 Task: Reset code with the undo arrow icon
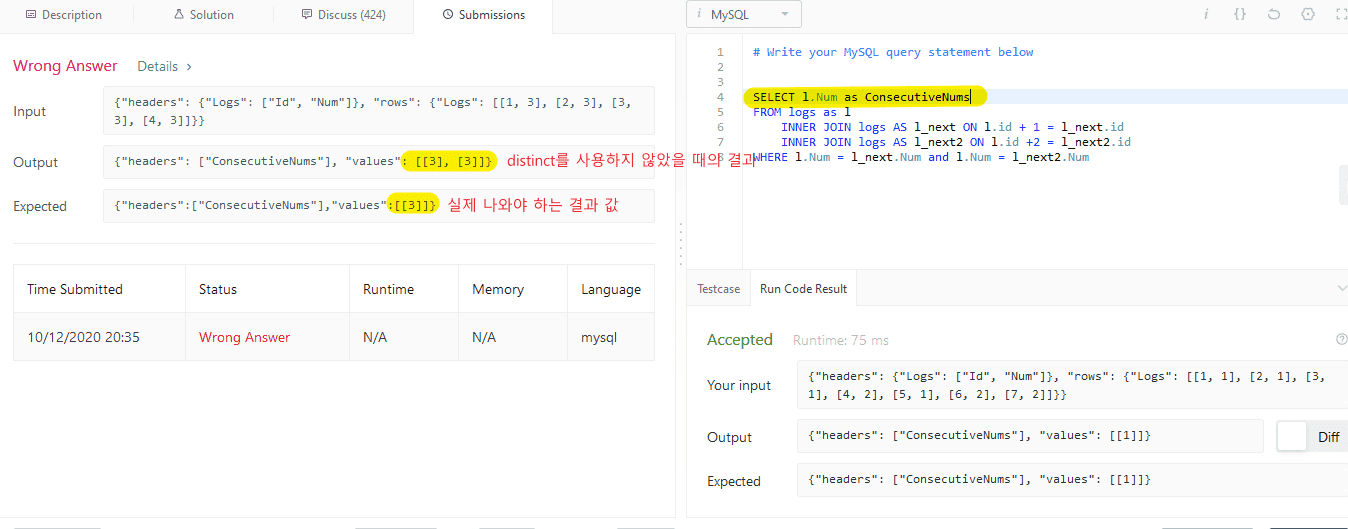click(1274, 14)
